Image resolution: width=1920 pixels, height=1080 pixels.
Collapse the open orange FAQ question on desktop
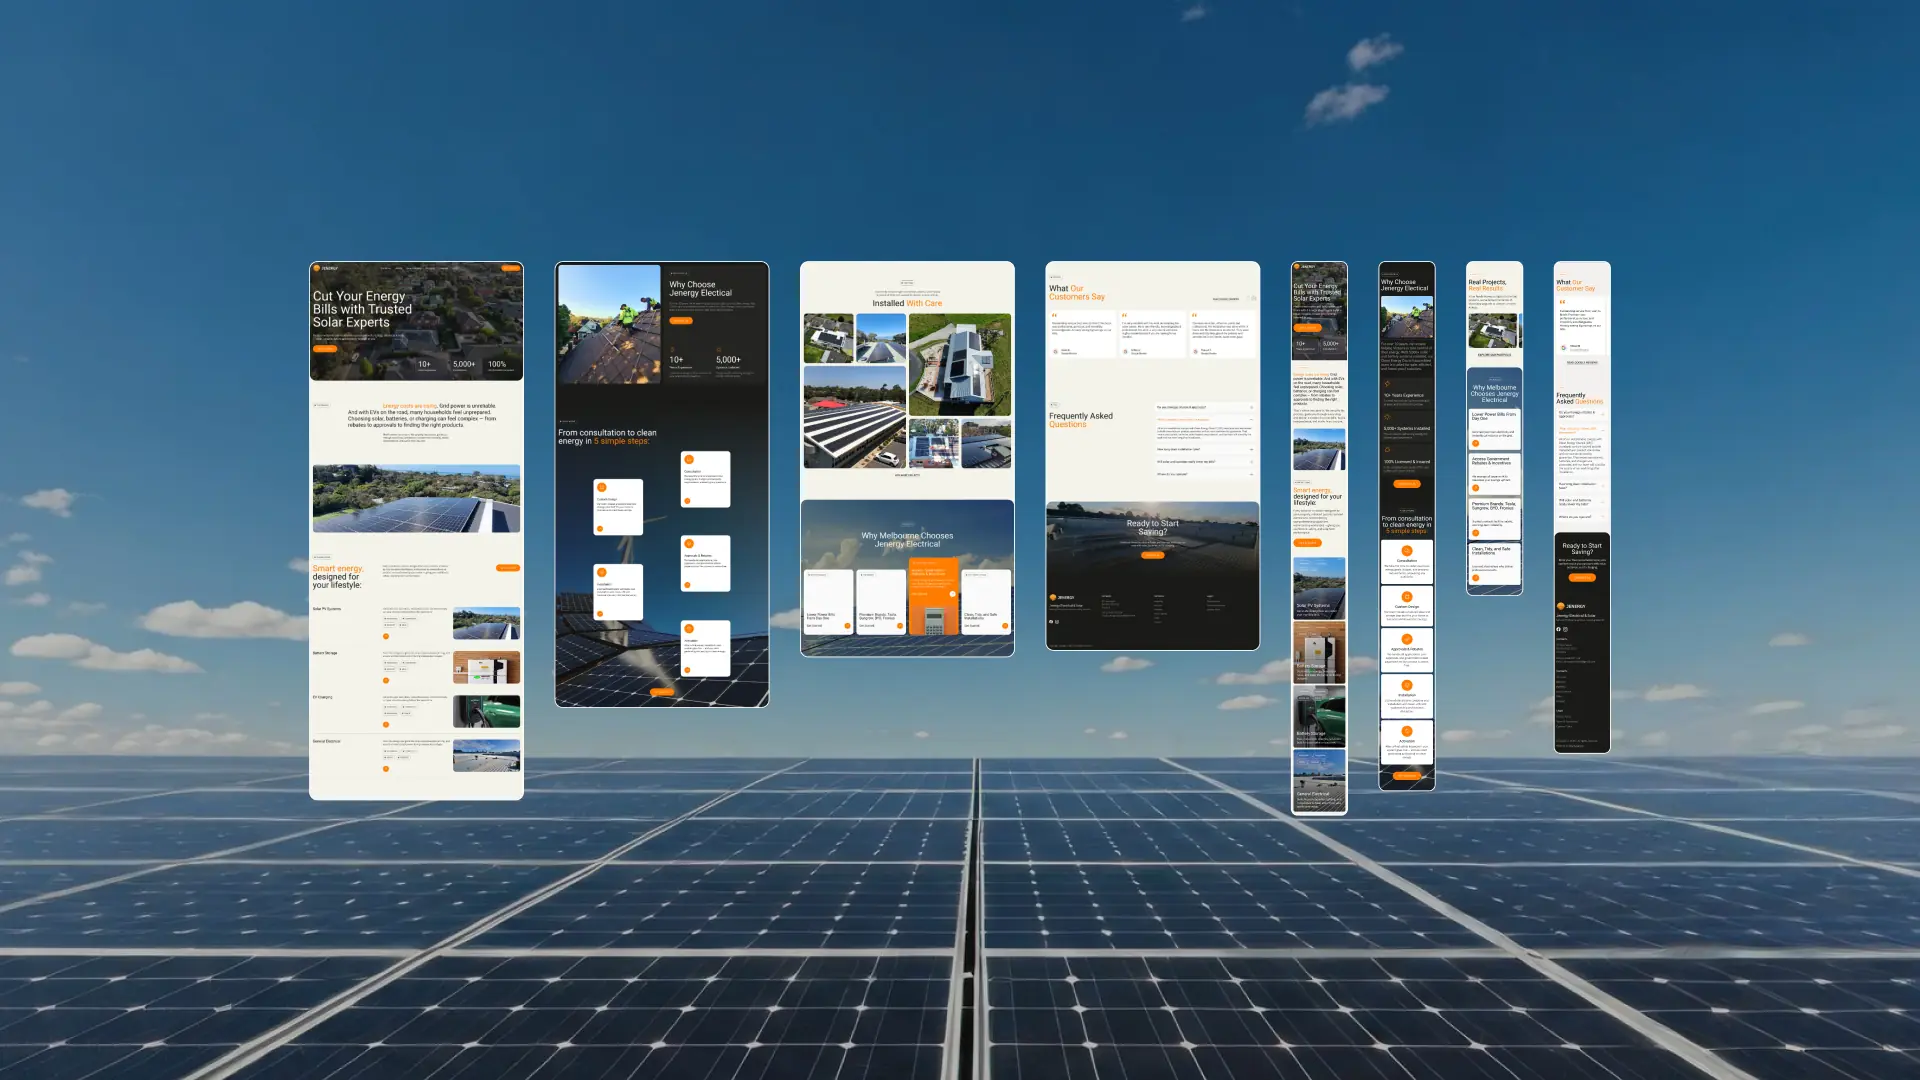click(1205, 419)
